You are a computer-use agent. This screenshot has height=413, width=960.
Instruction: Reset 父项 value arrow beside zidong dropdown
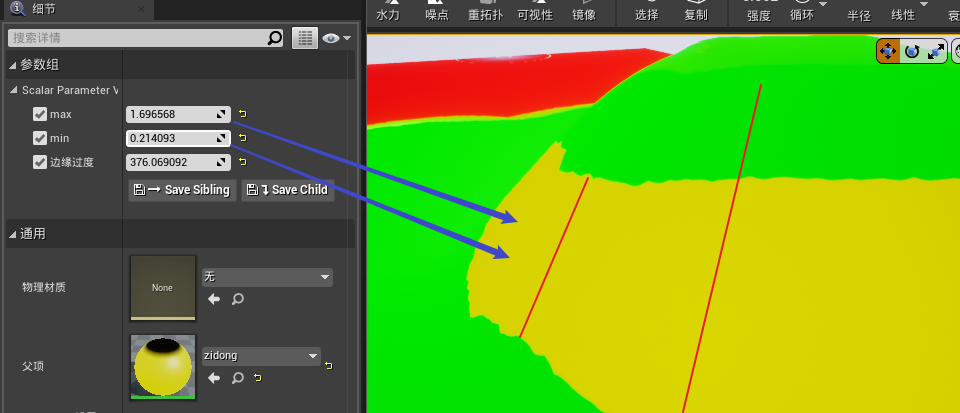[x=329, y=366]
